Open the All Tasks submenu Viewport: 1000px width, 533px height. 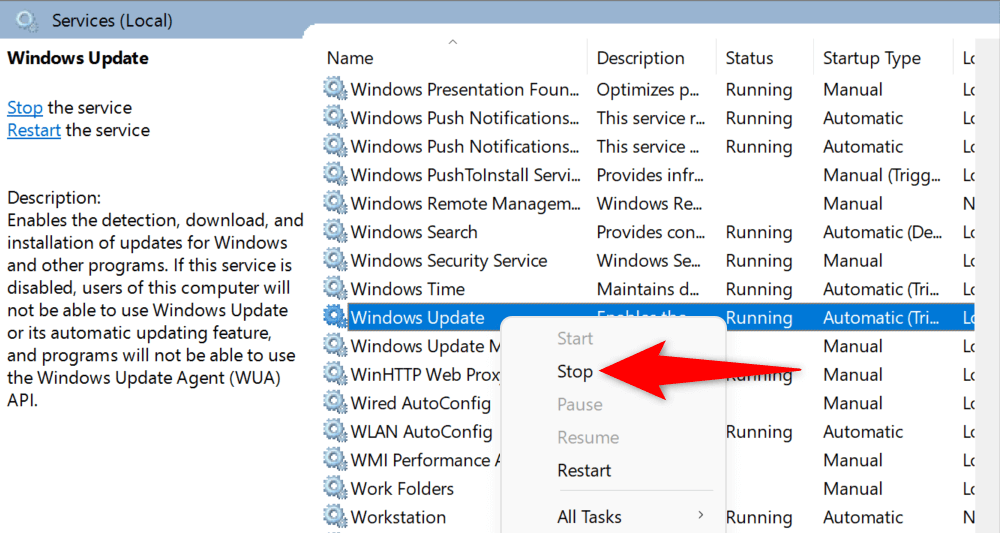[589, 516]
